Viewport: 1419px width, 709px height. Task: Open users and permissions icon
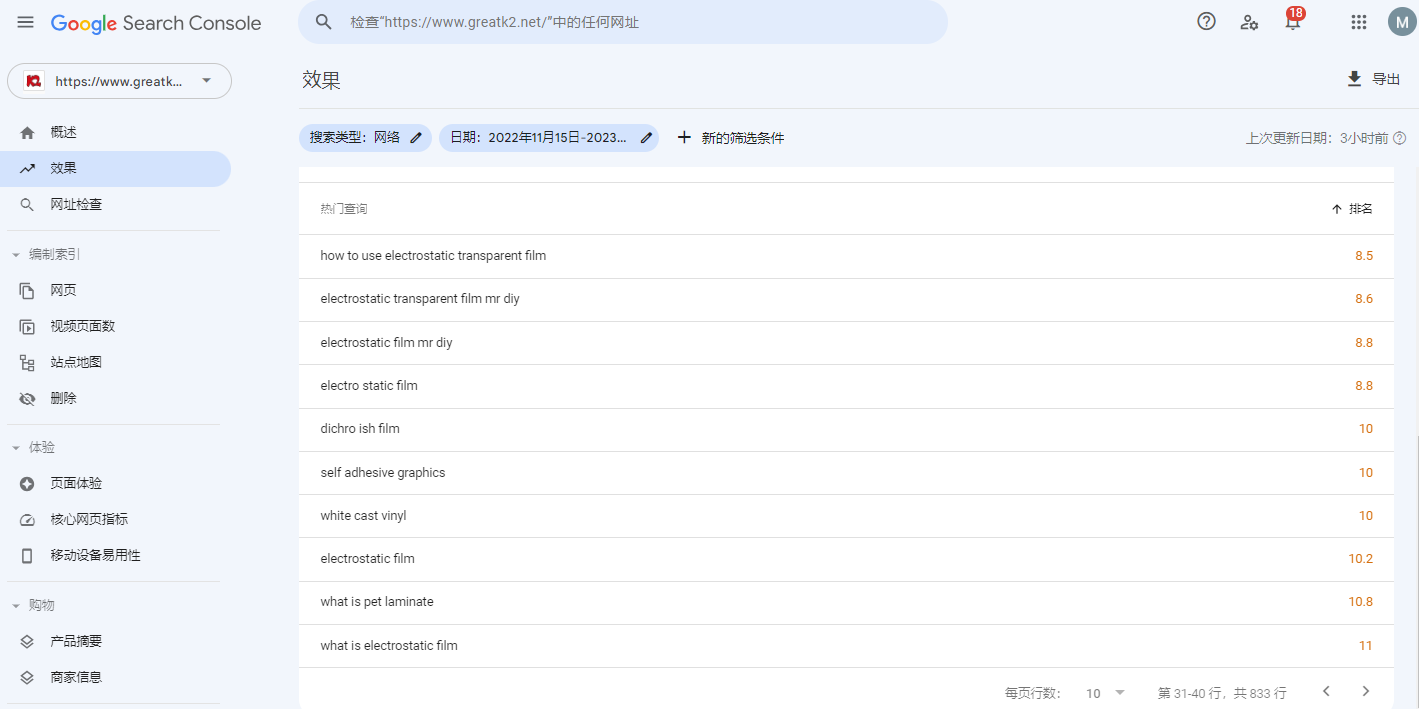[x=1249, y=22]
